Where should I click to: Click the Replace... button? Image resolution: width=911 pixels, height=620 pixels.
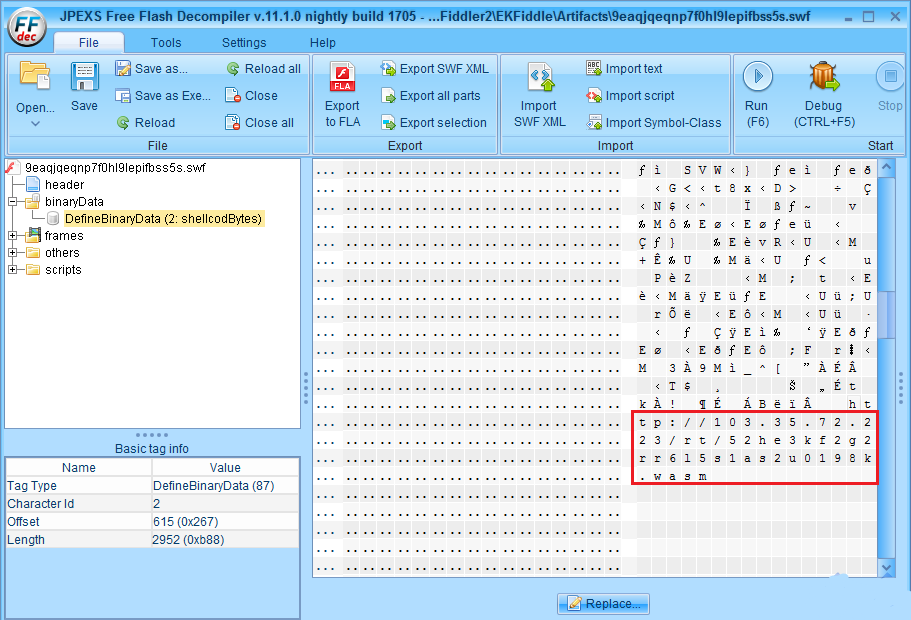pos(603,604)
